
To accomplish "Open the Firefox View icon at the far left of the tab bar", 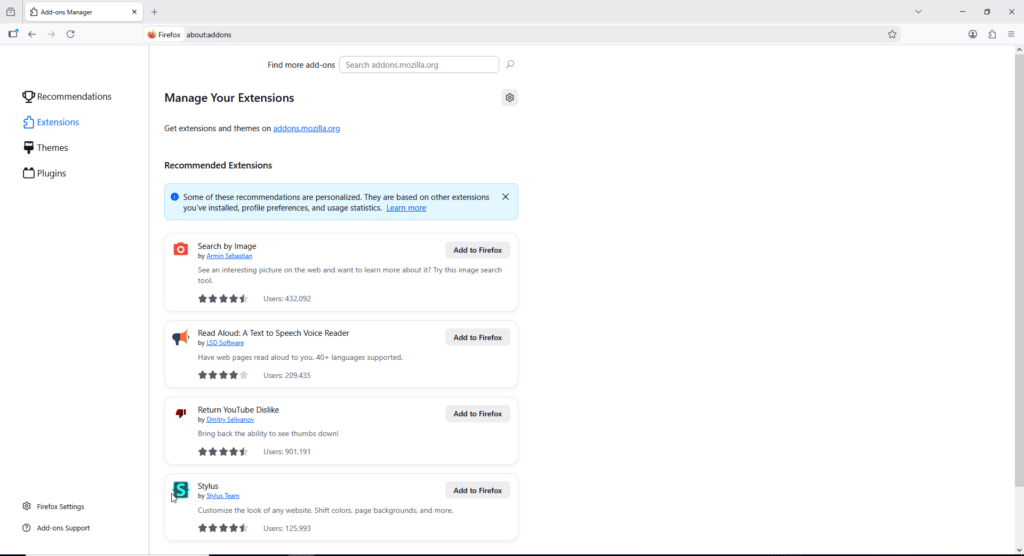I will 10,12.
